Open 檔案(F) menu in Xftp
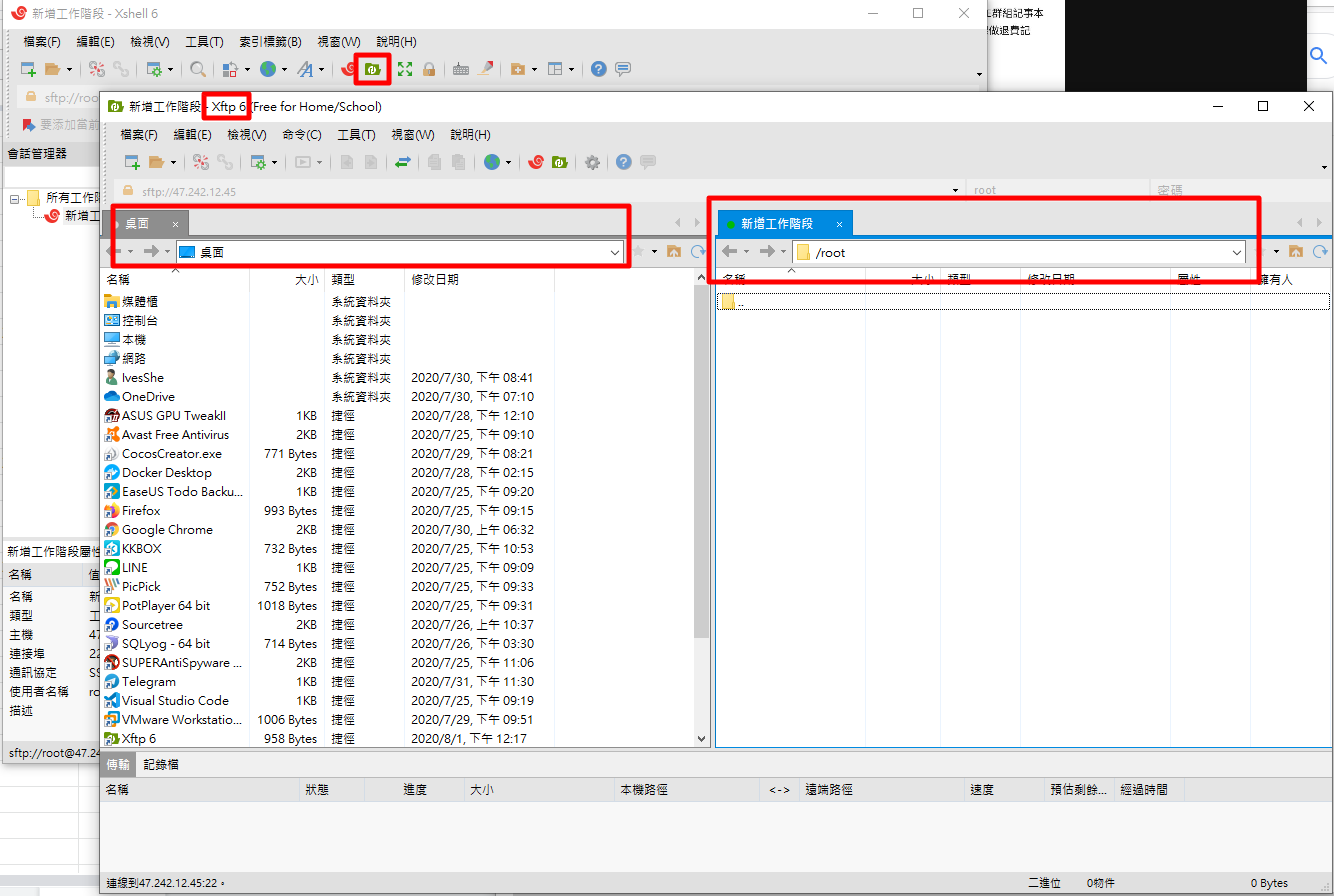 pyautogui.click(x=139, y=135)
